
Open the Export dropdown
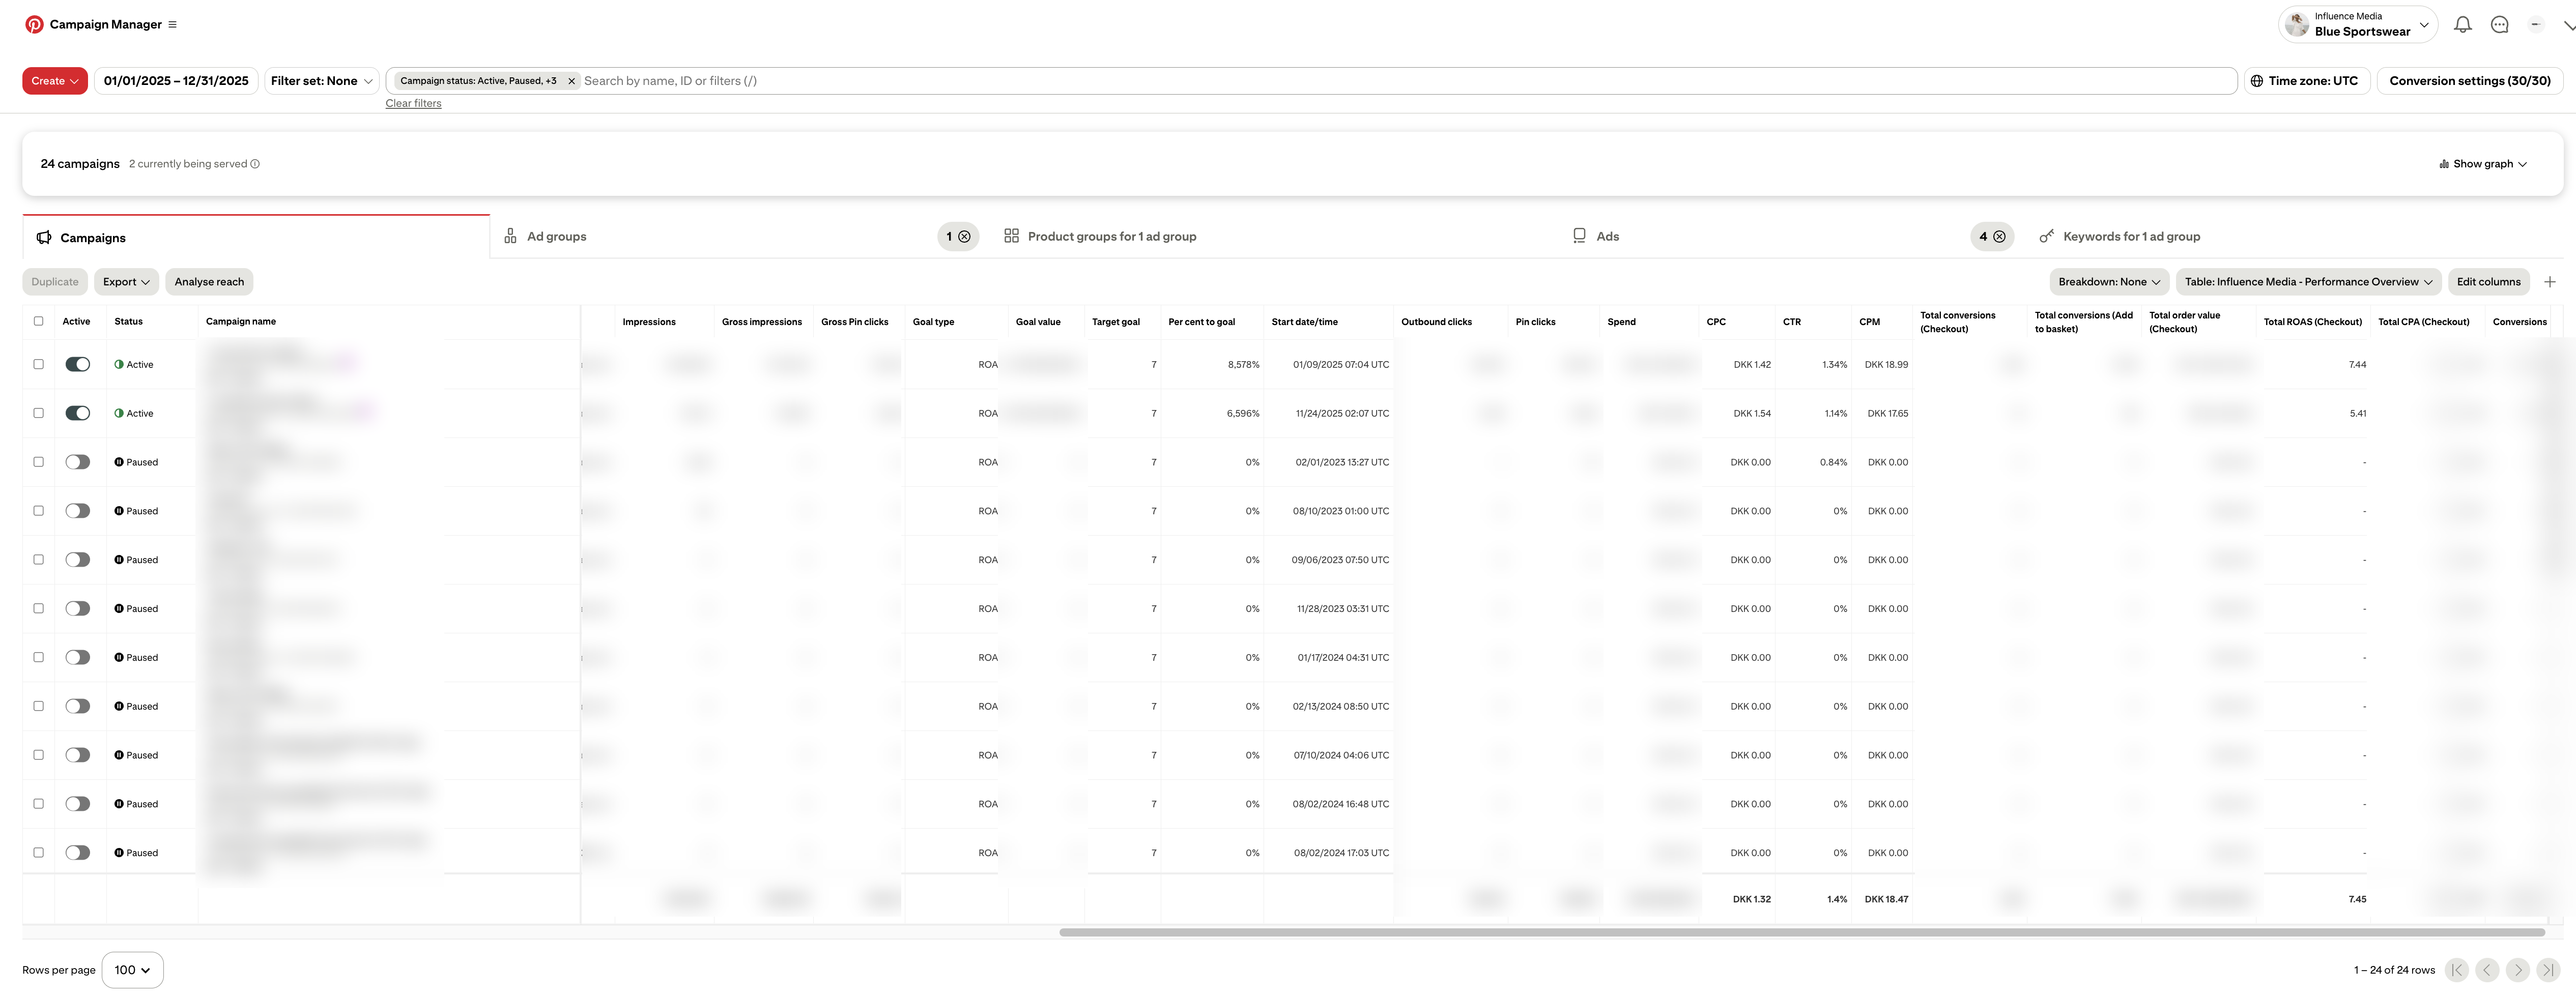(x=126, y=282)
